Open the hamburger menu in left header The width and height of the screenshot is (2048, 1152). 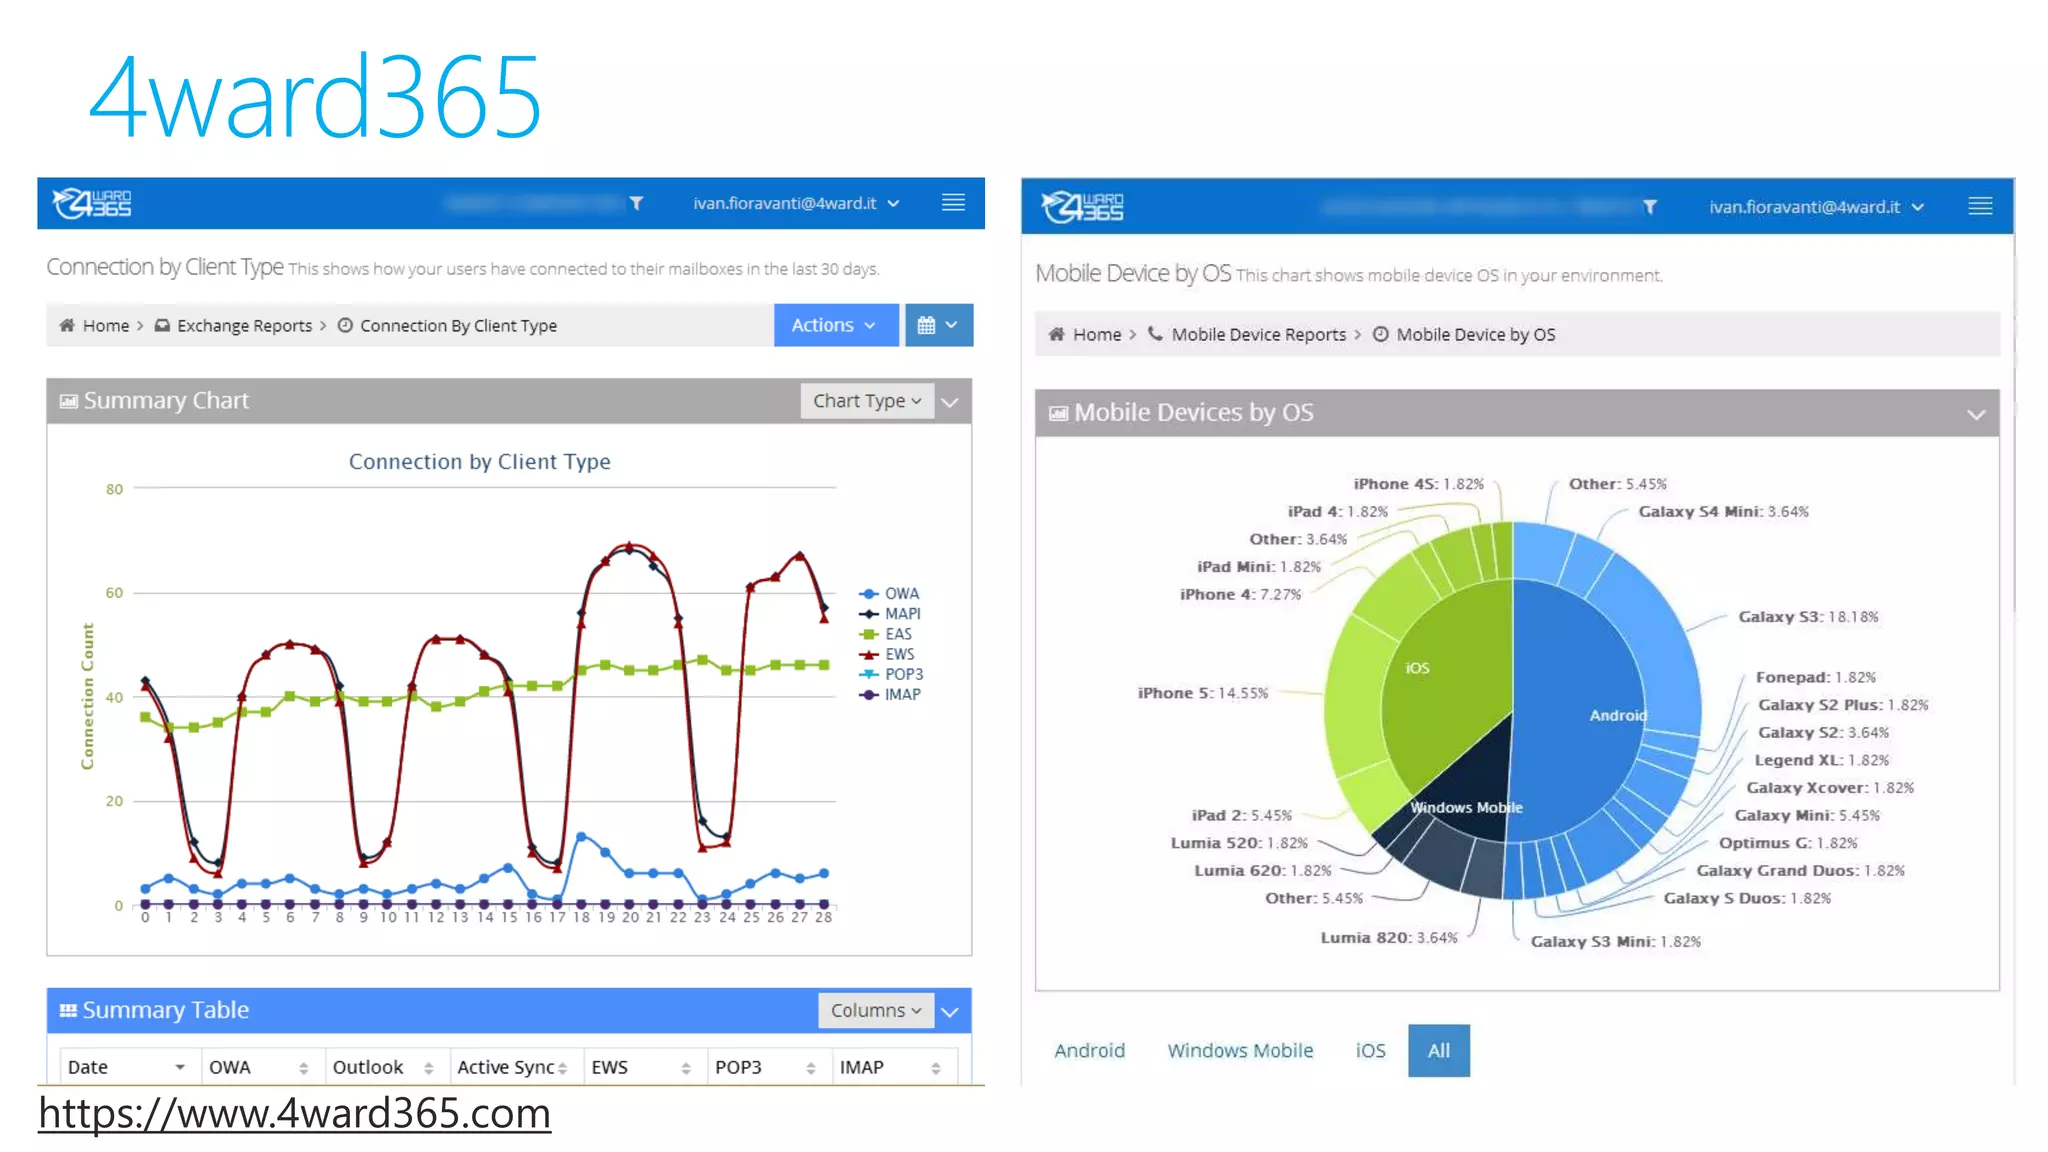(953, 203)
